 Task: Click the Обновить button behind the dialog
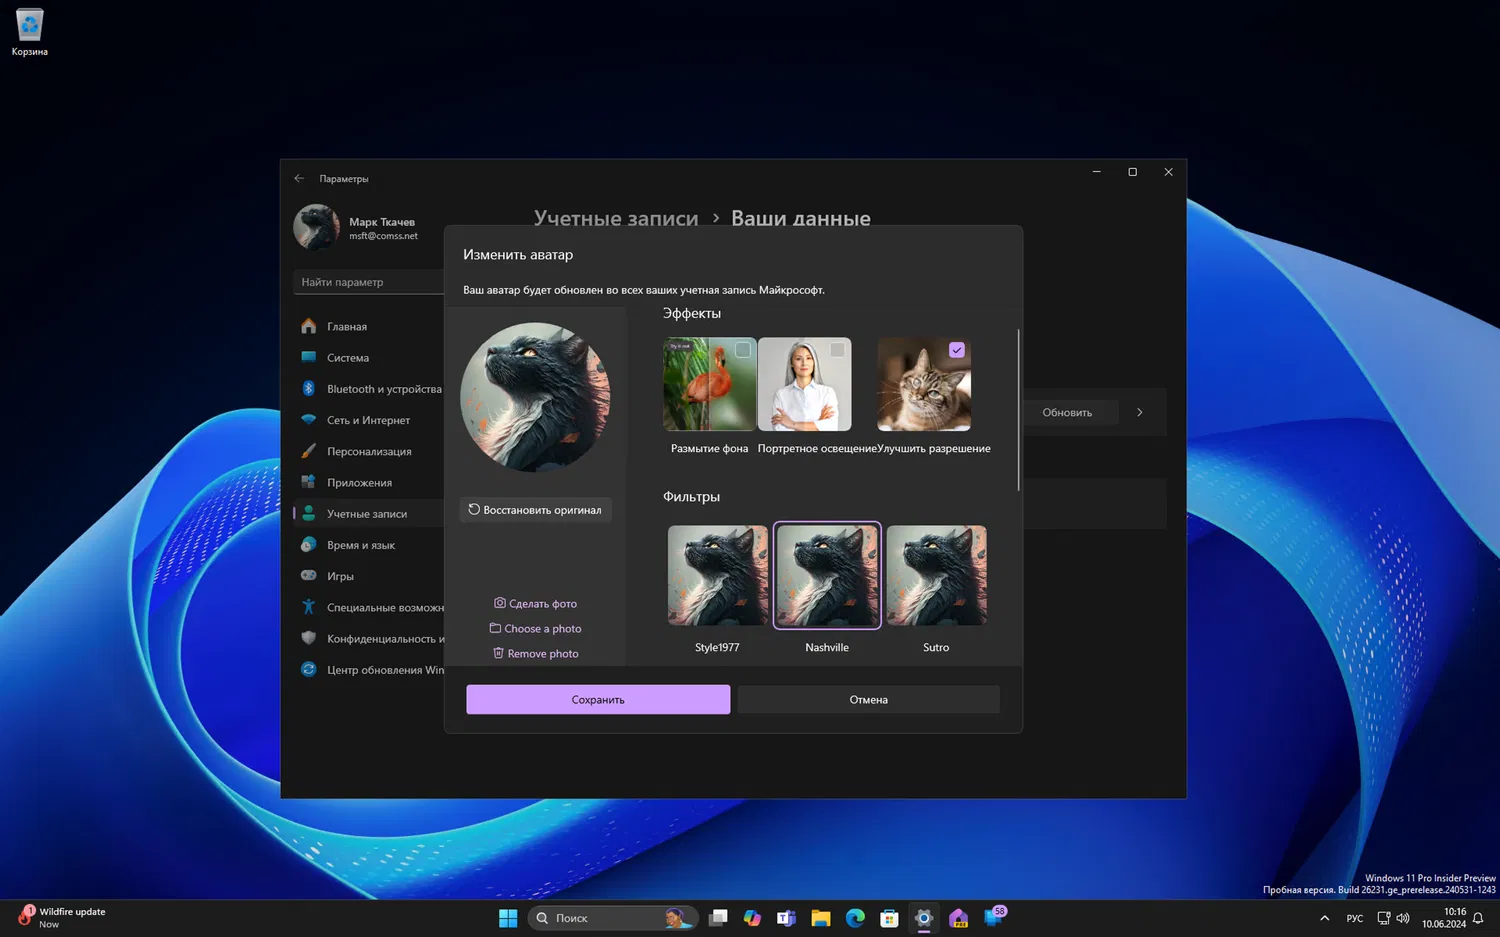coord(1067,412)
